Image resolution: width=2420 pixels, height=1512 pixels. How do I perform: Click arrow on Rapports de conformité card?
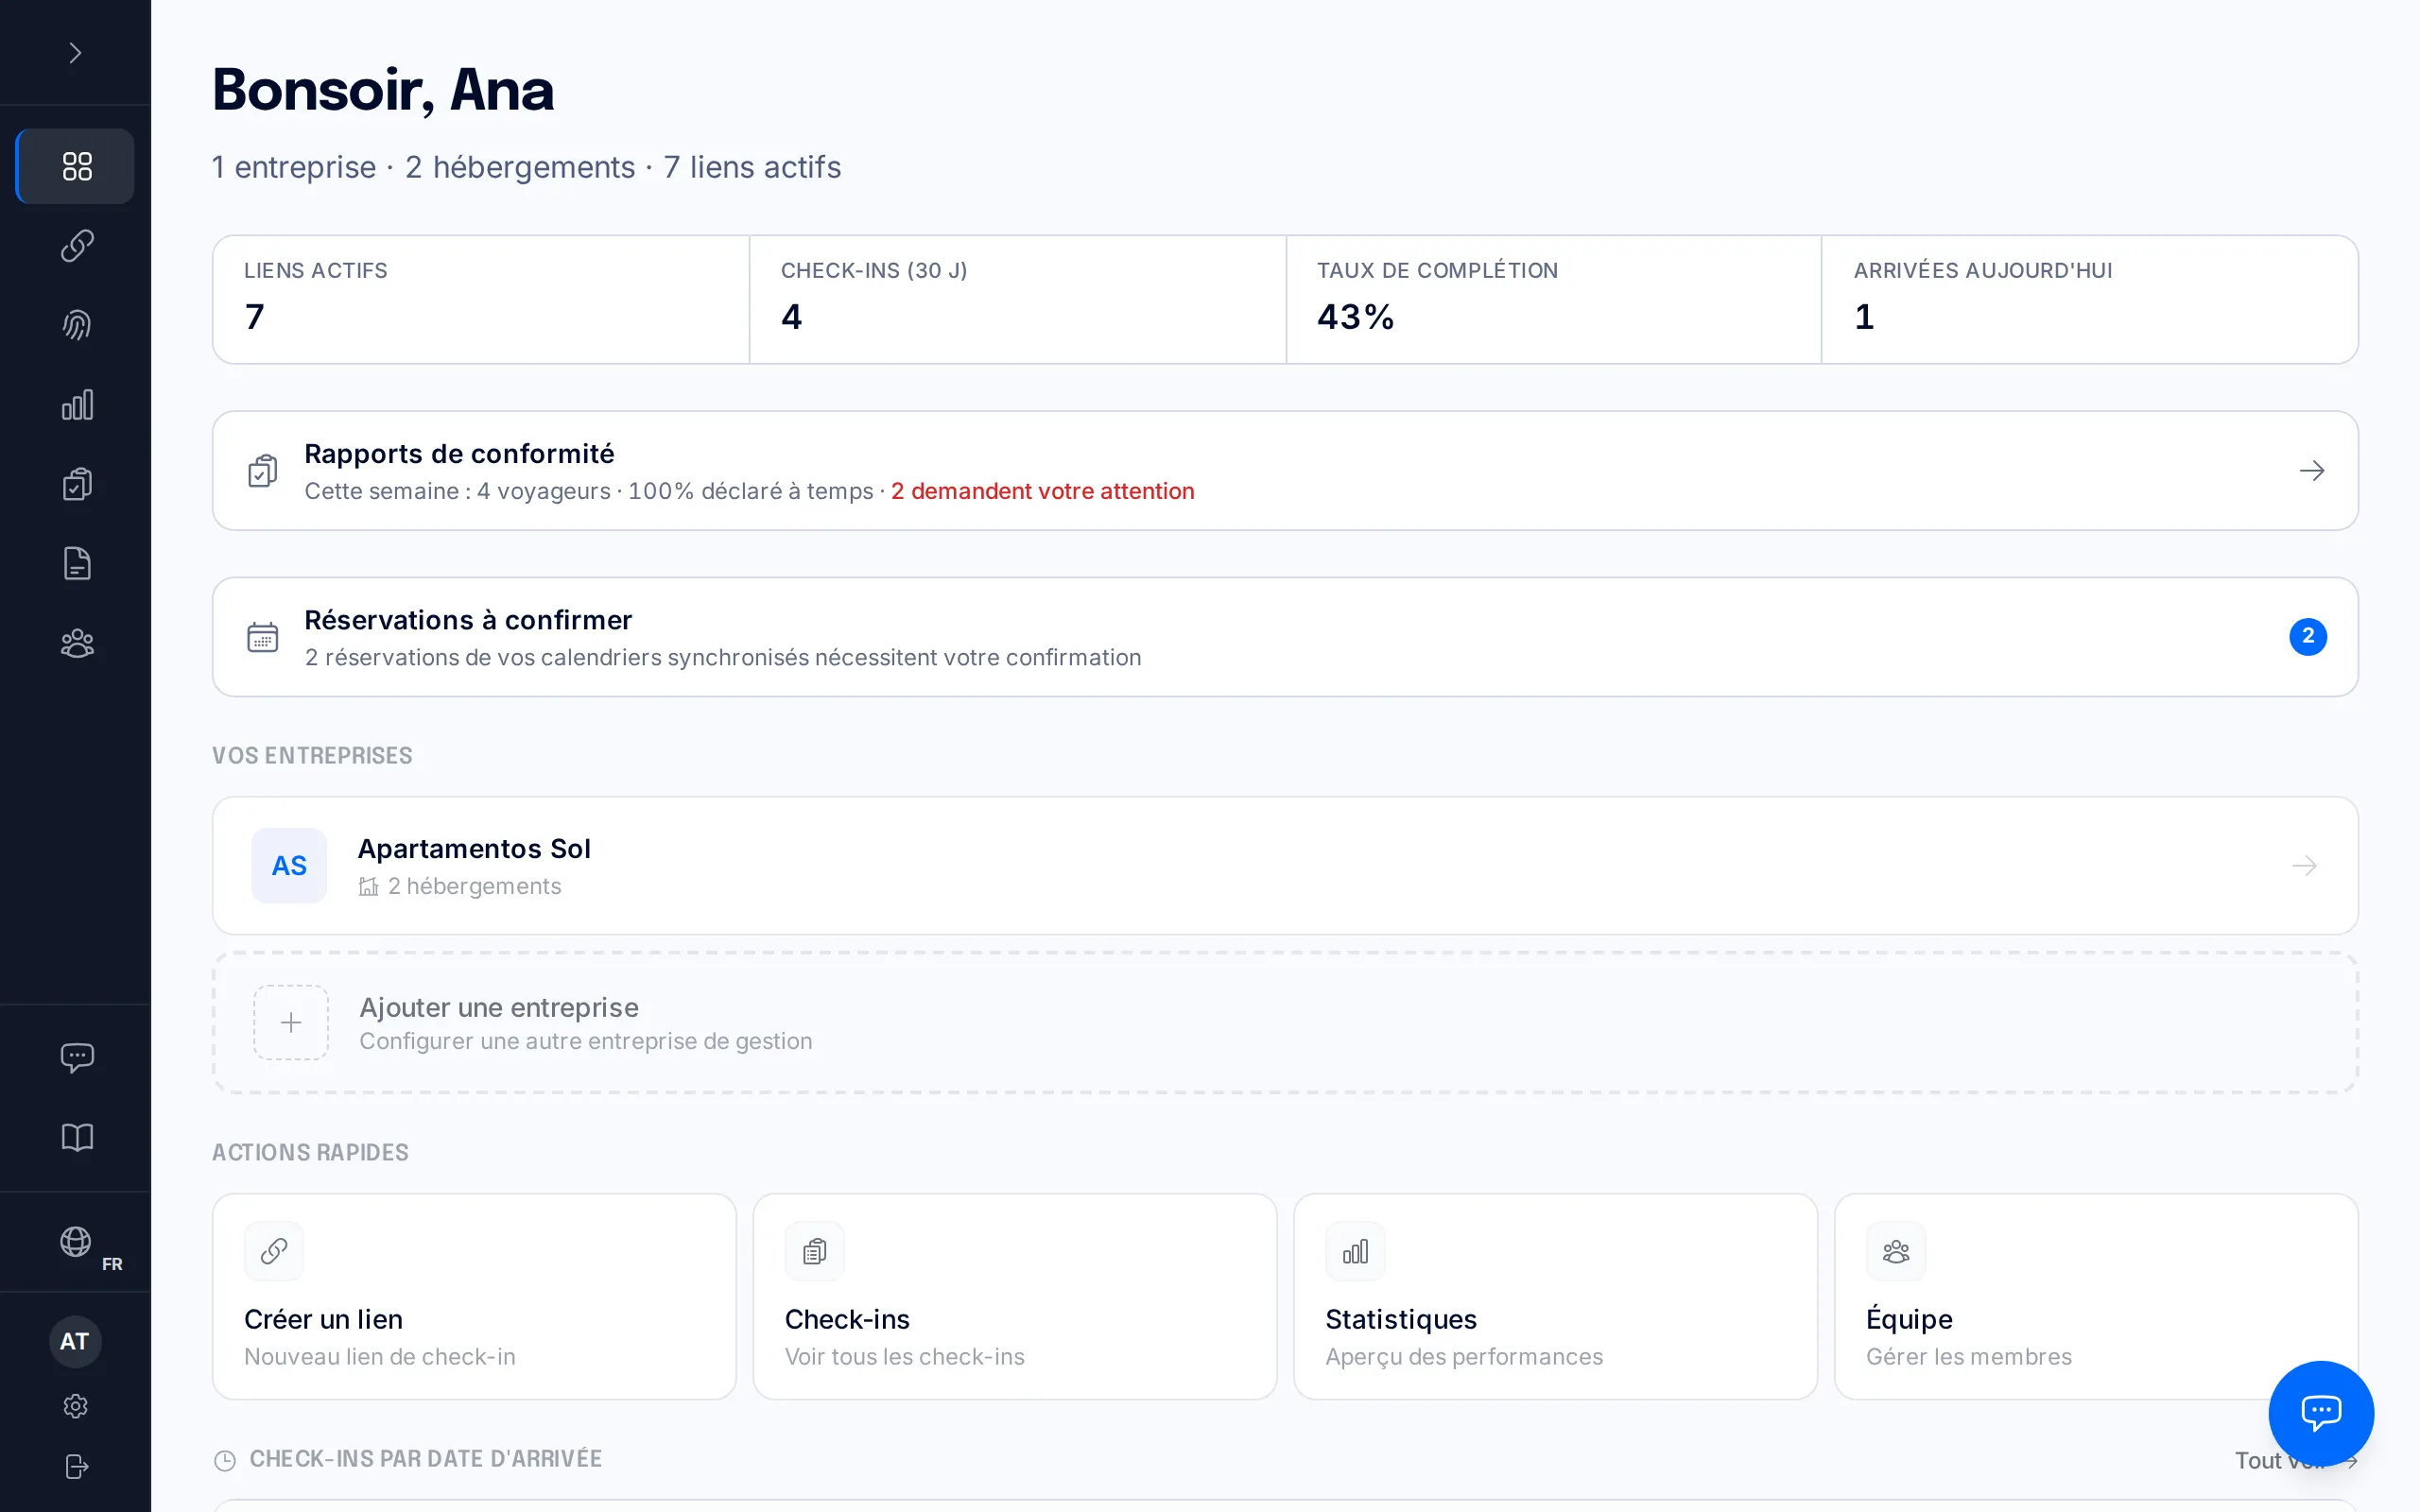2311,470
